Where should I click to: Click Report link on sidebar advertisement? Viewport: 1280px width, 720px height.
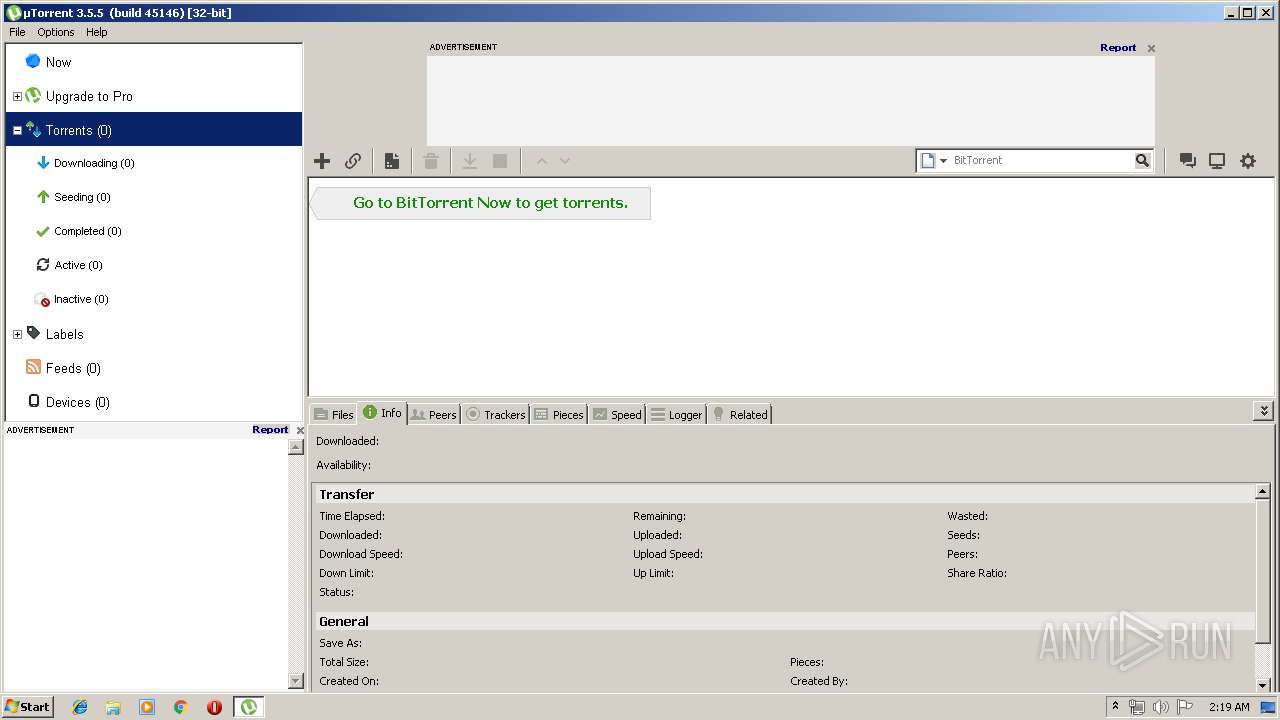pyautogui.click(x=270, y=430)
